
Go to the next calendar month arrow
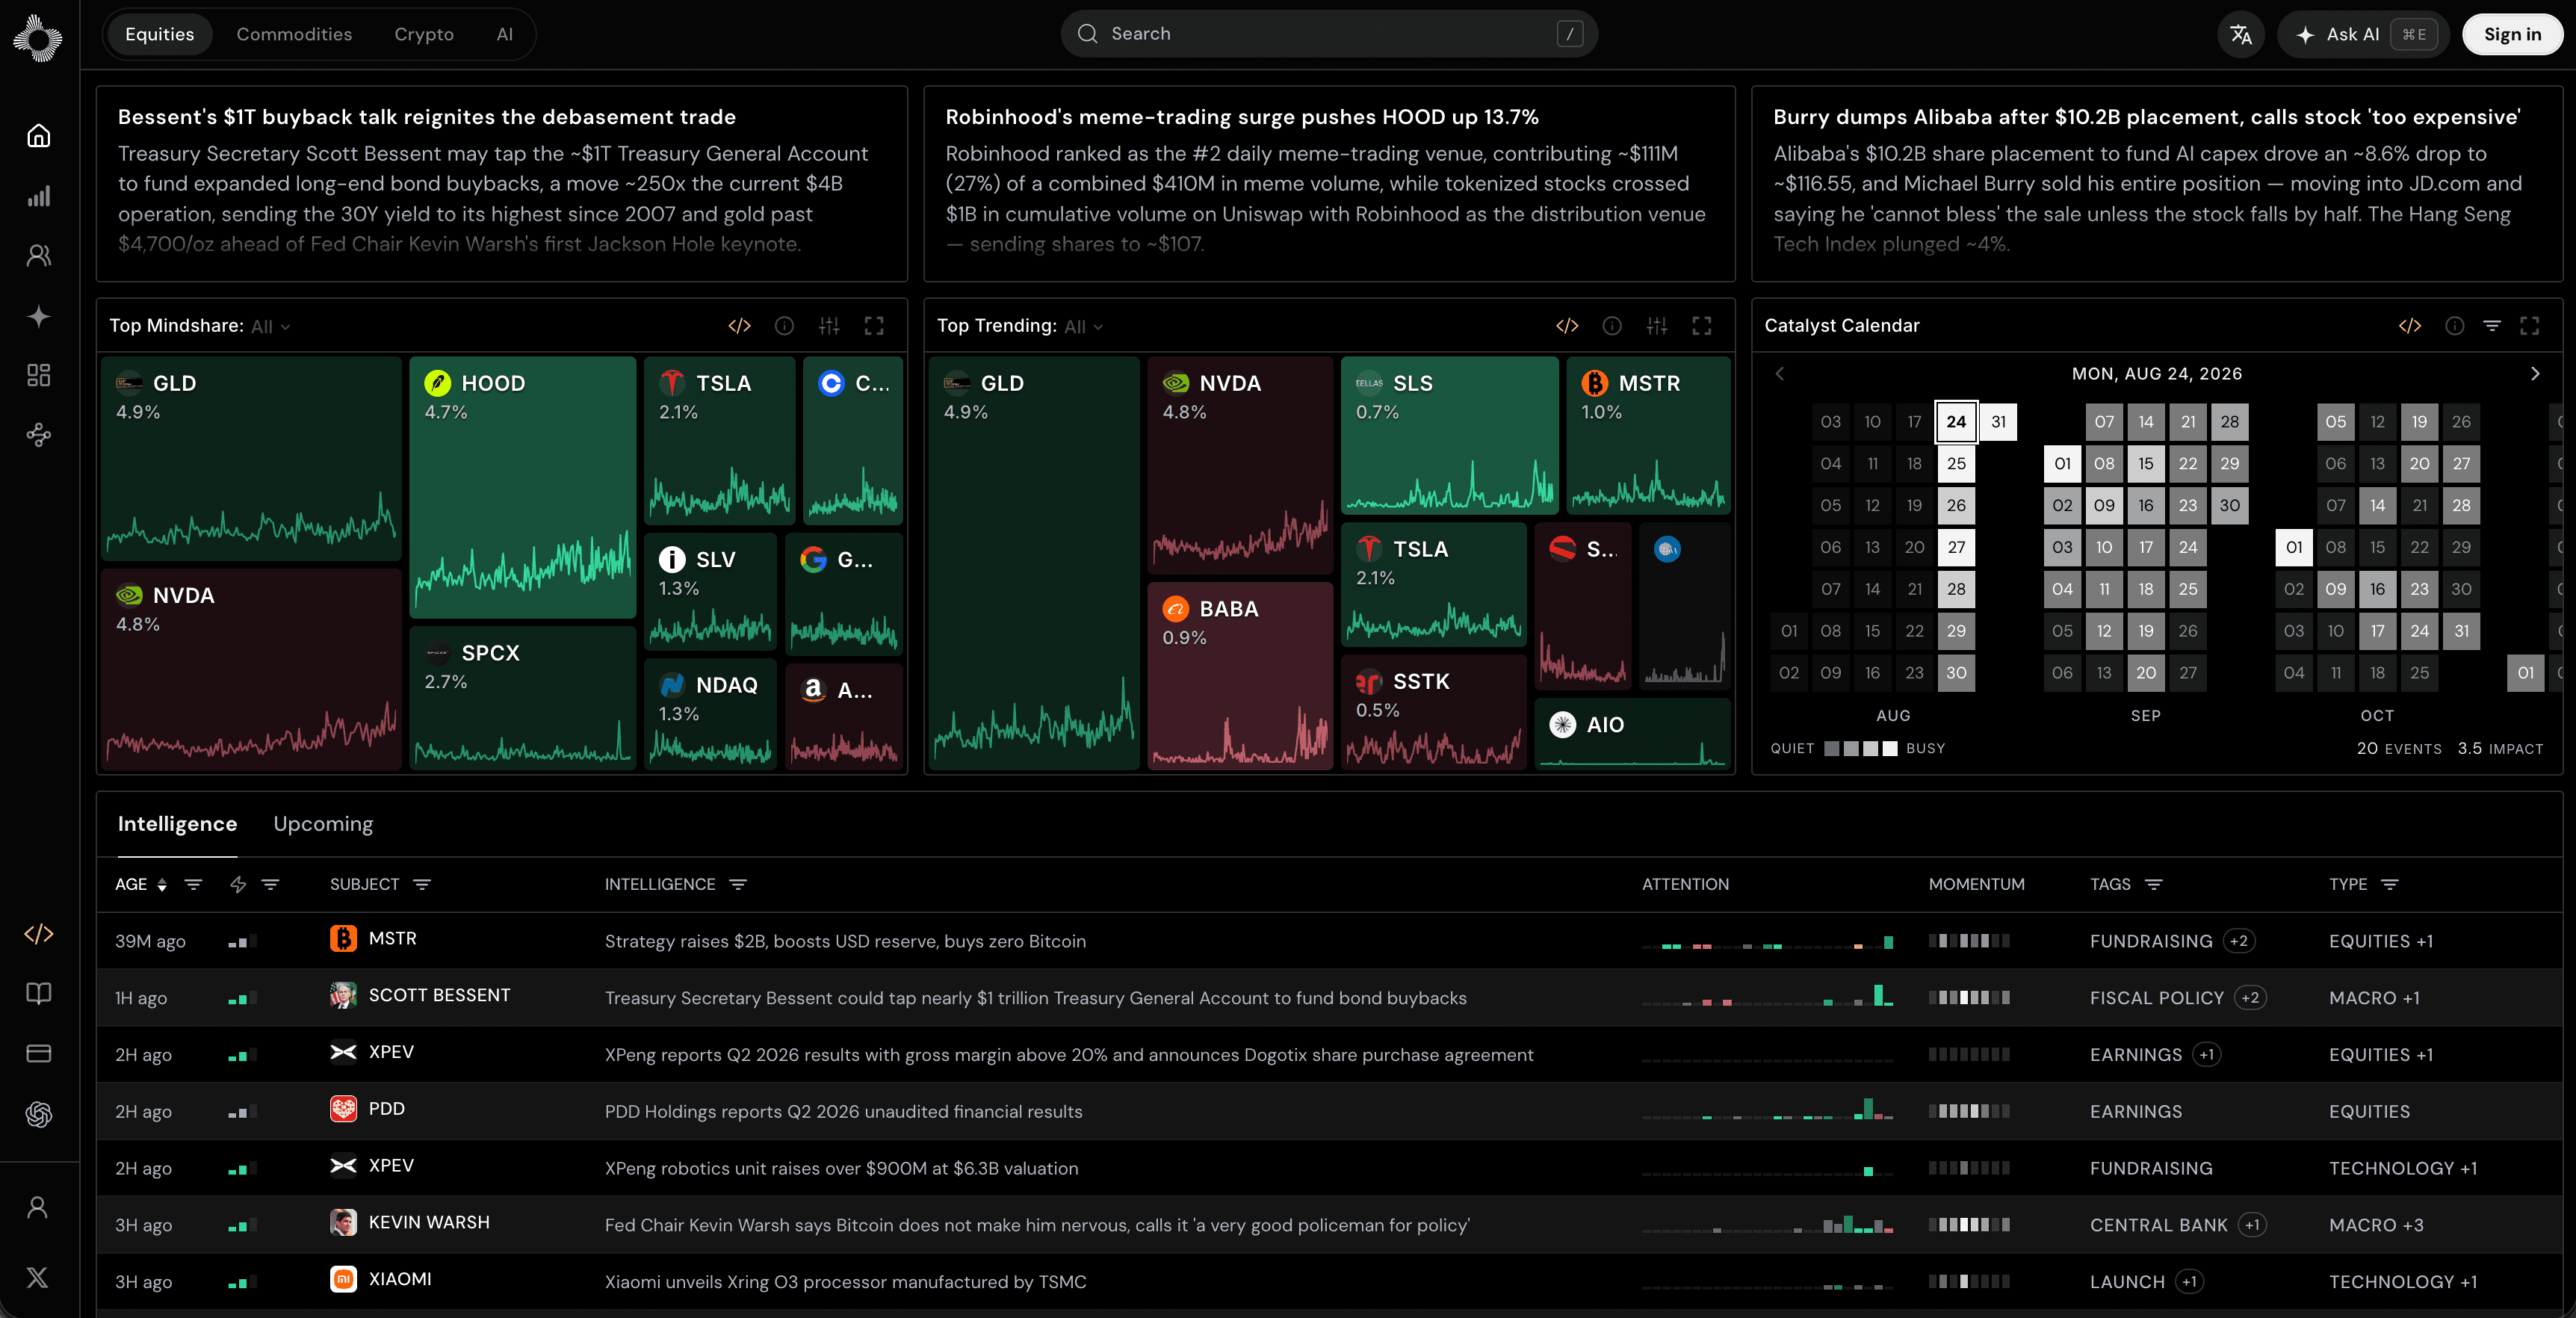click(2535, 374)
